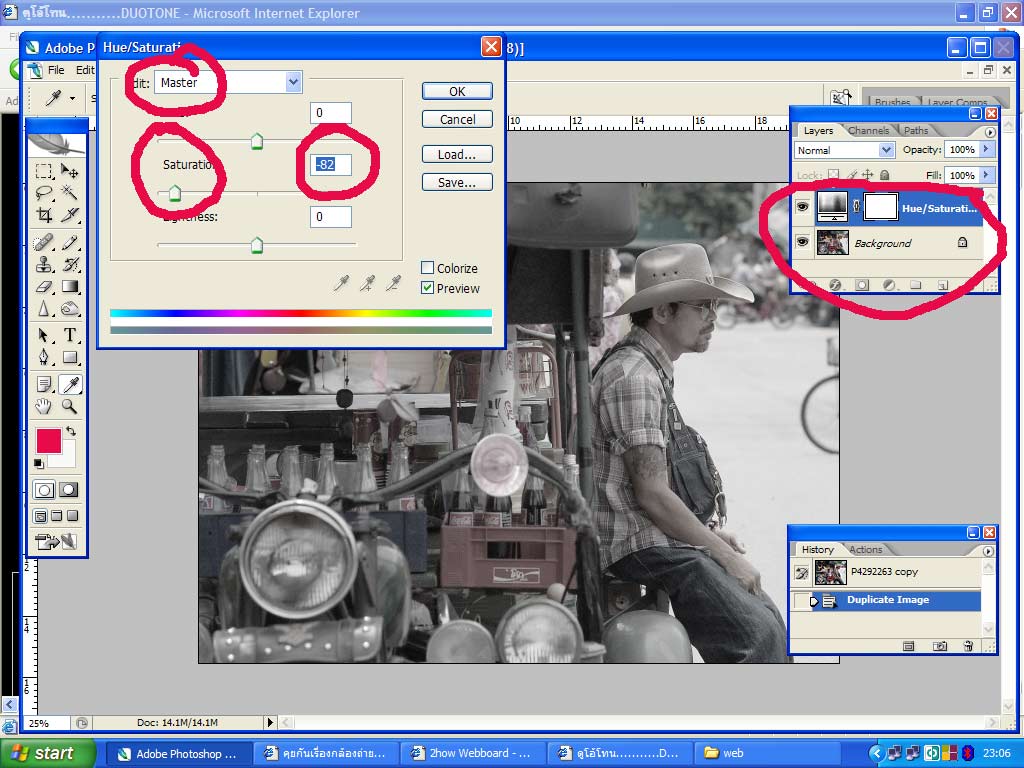Expand the layer Opacity slider arrow

[x=986, y=150]
